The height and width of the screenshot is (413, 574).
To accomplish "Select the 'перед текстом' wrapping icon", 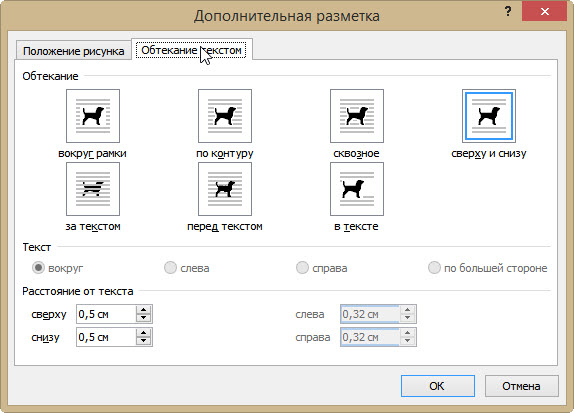I will tap(225, 189).
